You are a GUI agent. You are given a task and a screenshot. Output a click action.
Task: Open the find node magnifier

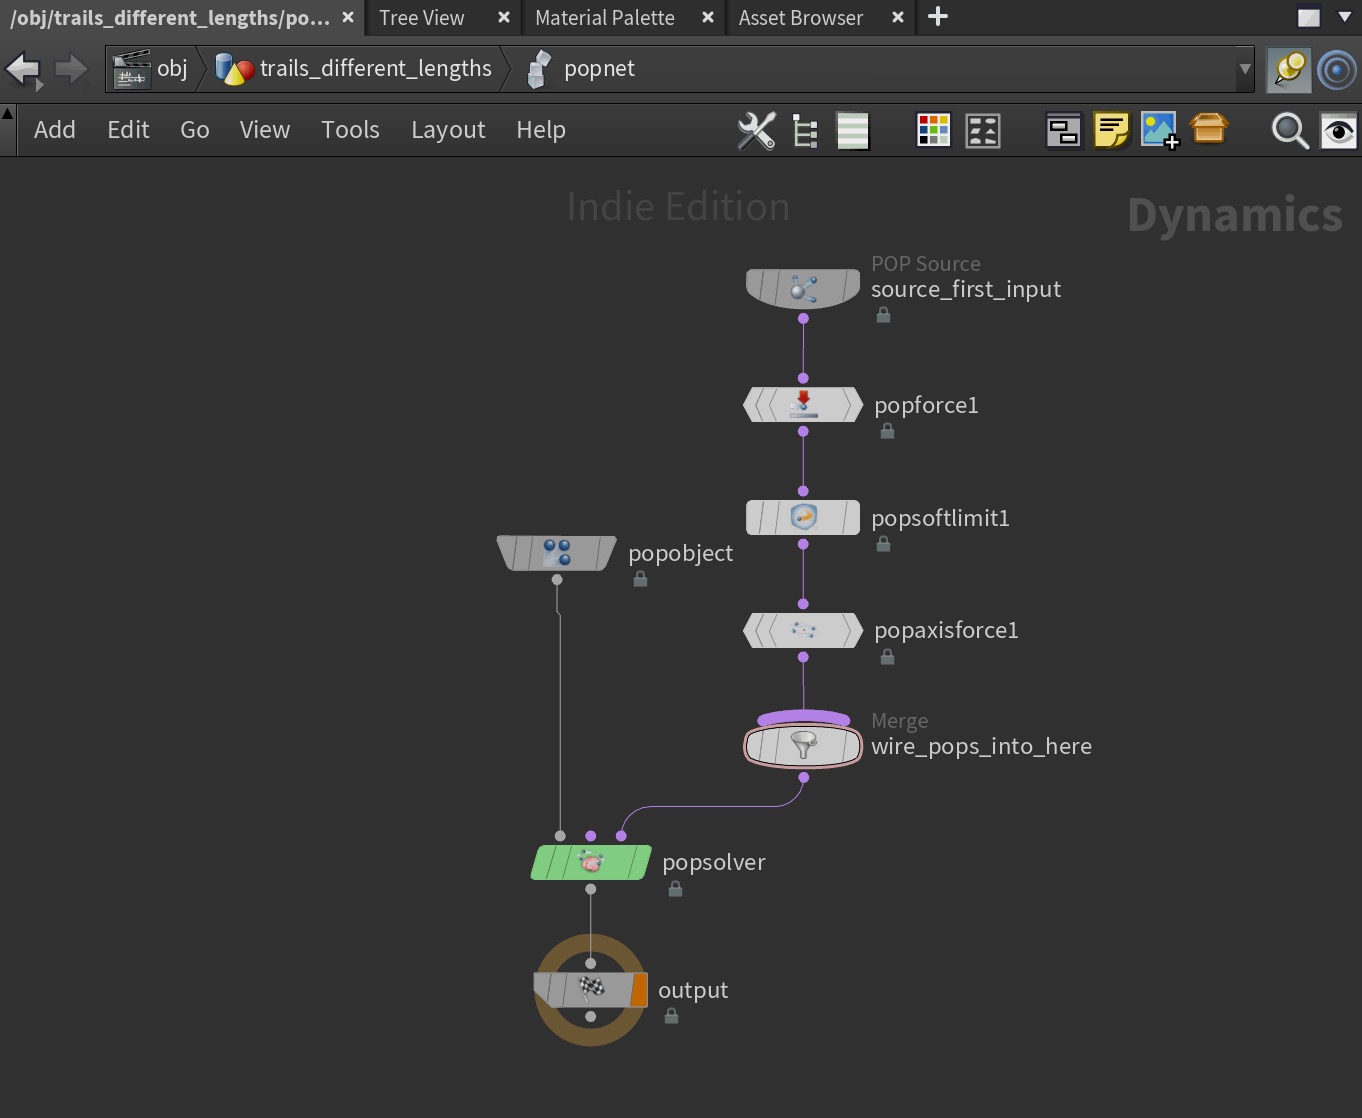(1289, 131)
